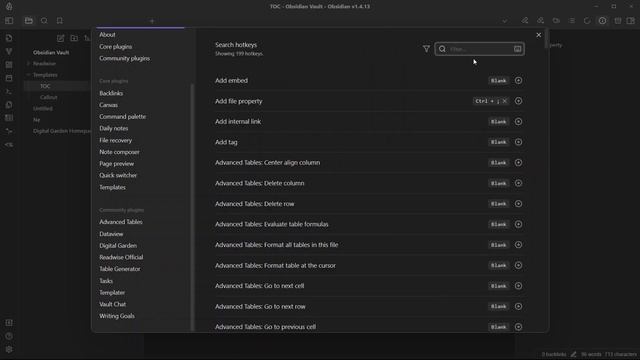Screen dimensions: 640x360
Task: Add hotkey for Advanced Tables: Delete column
Action: pyautogui.click(x=518, y=183)
